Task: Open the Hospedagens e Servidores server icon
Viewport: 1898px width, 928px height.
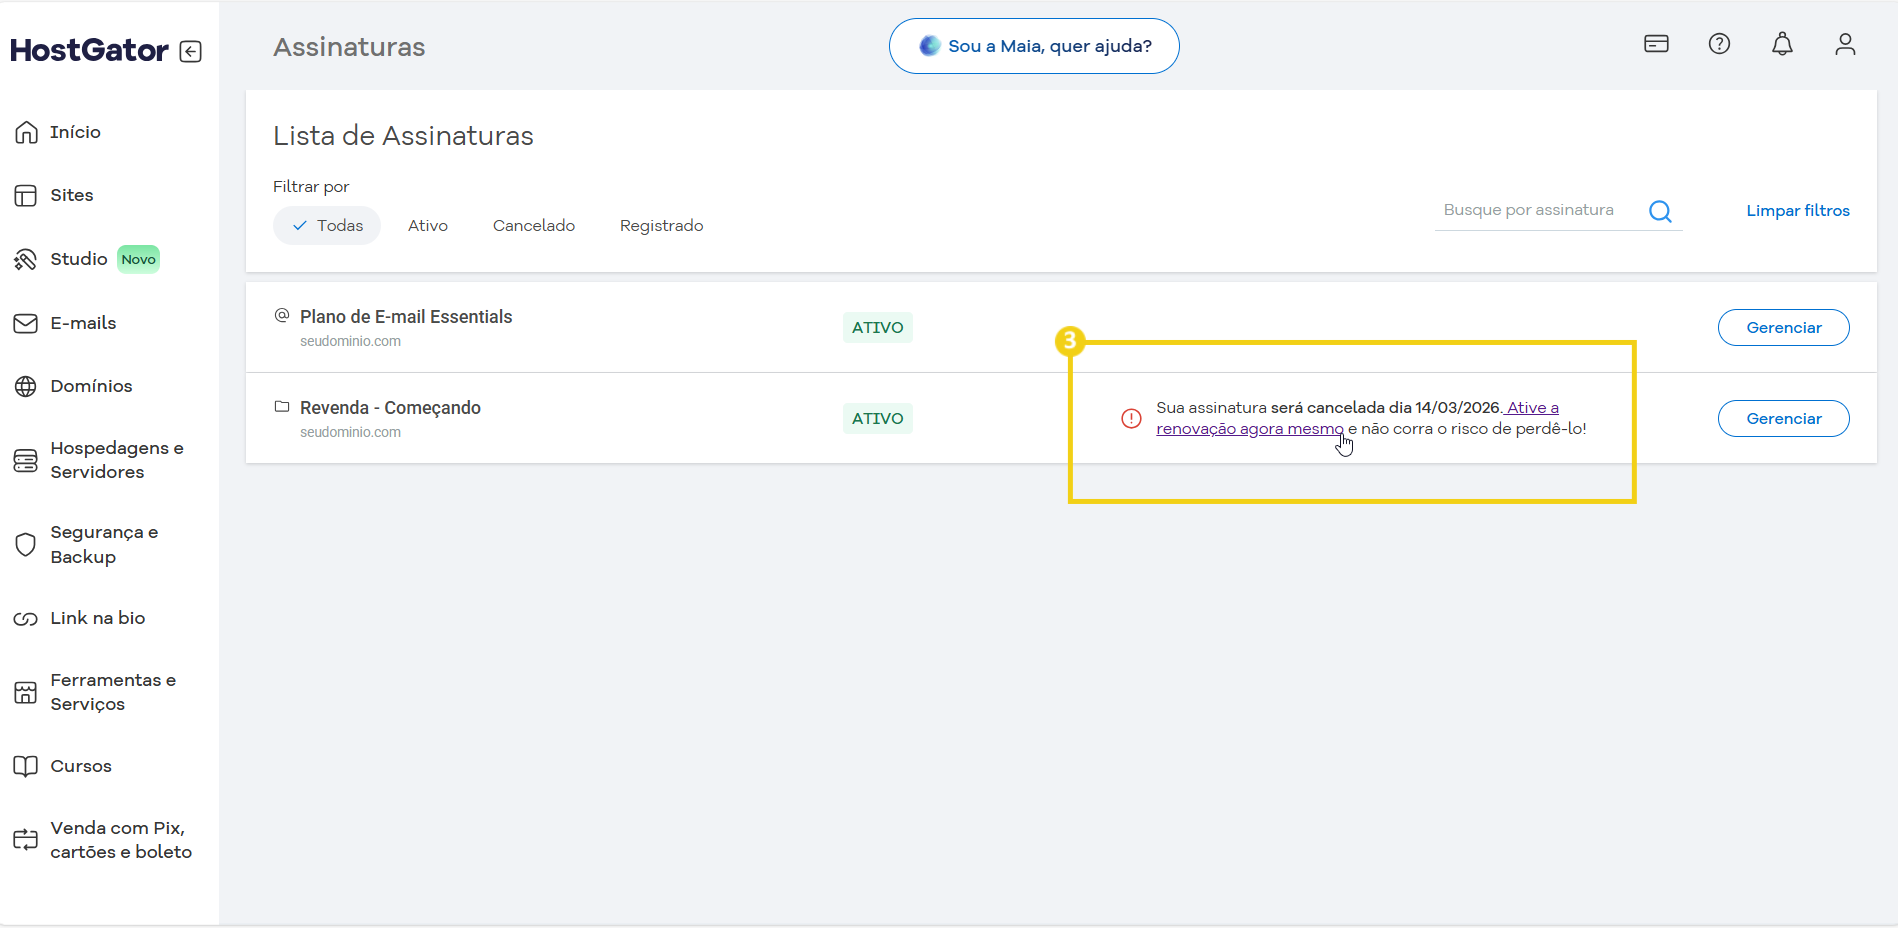Action: tap(26, 460)
